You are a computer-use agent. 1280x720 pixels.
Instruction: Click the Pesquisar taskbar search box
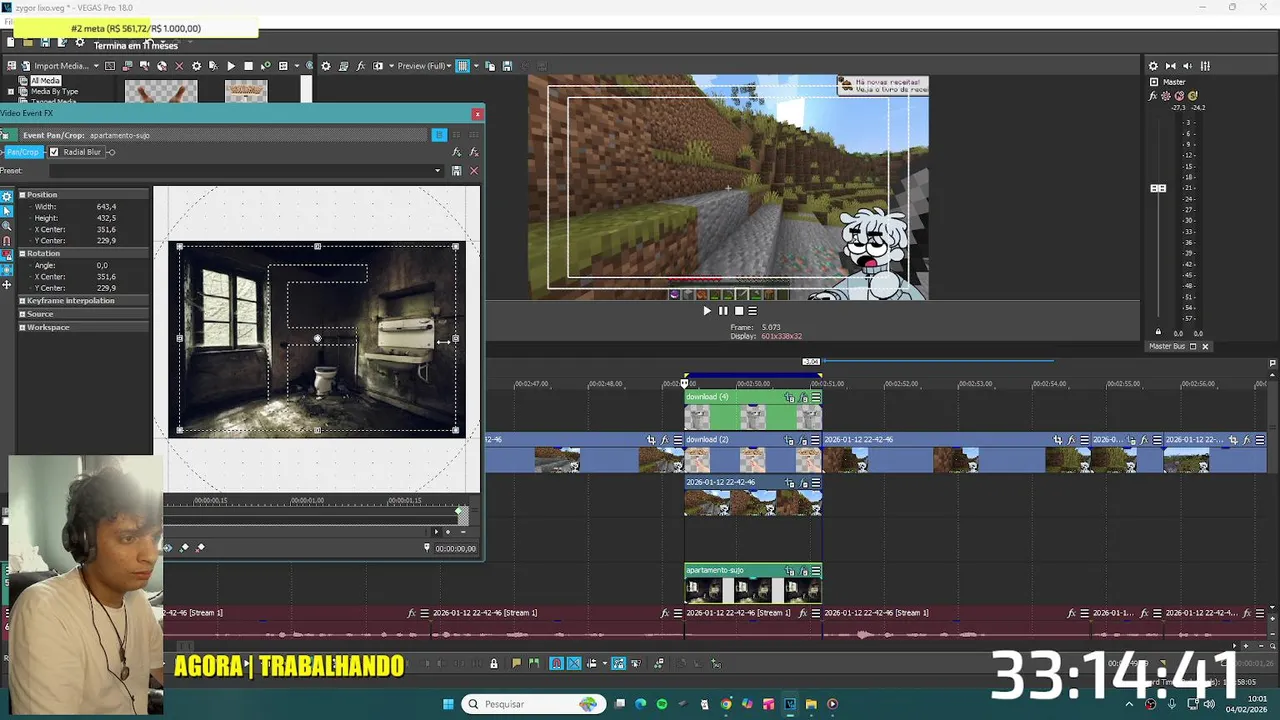(x=534, y=704)
